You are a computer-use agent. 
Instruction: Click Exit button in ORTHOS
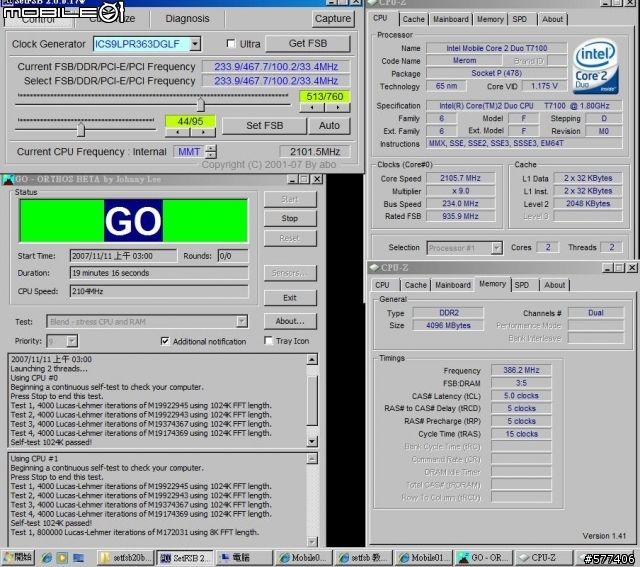tap(290, 298)
